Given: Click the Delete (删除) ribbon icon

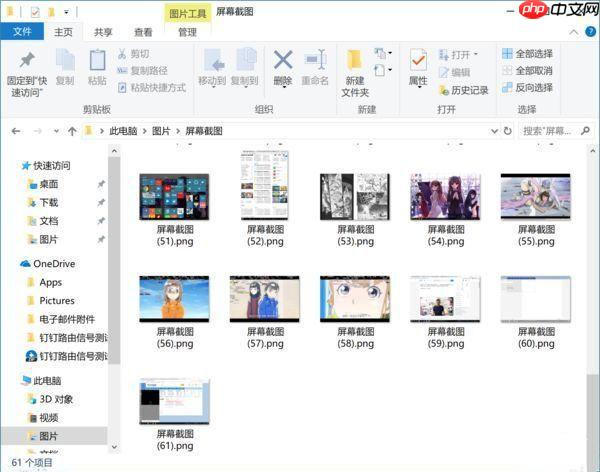Looking at the screenshot, I should click(x=283, y=66).
